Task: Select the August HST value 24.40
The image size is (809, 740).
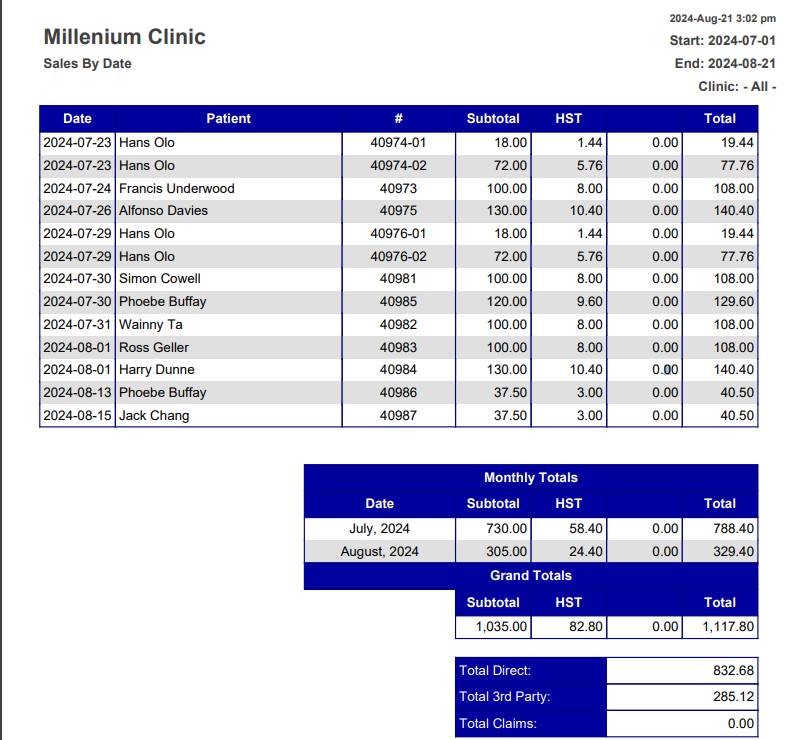Action: (x=586, y=552)
